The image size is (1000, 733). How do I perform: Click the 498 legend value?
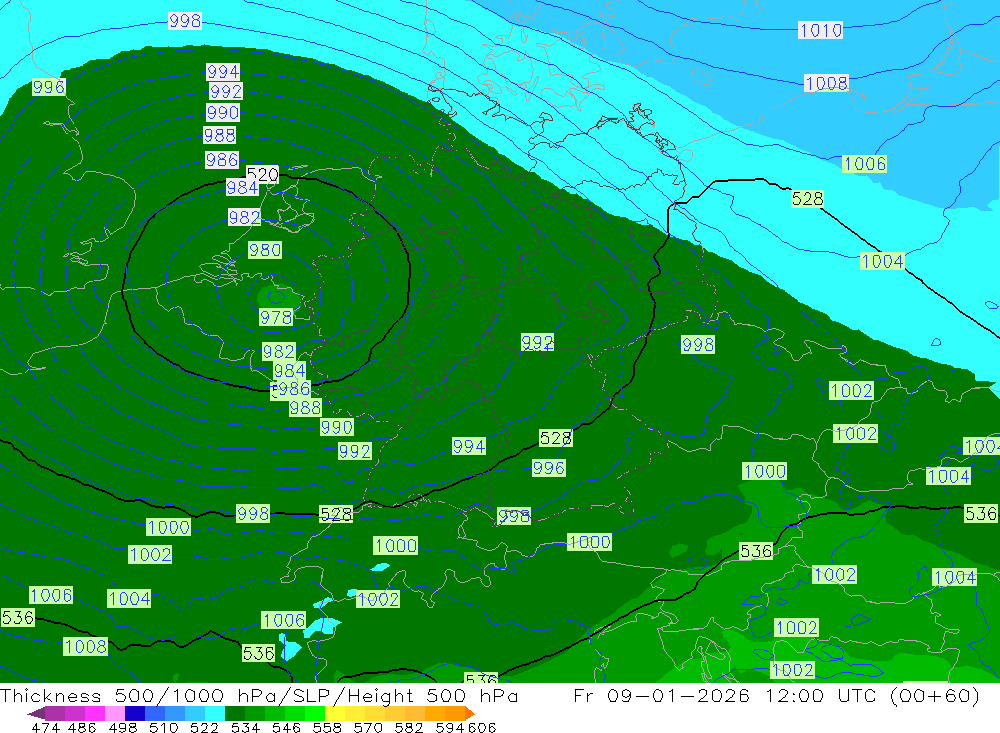(121, 727)
